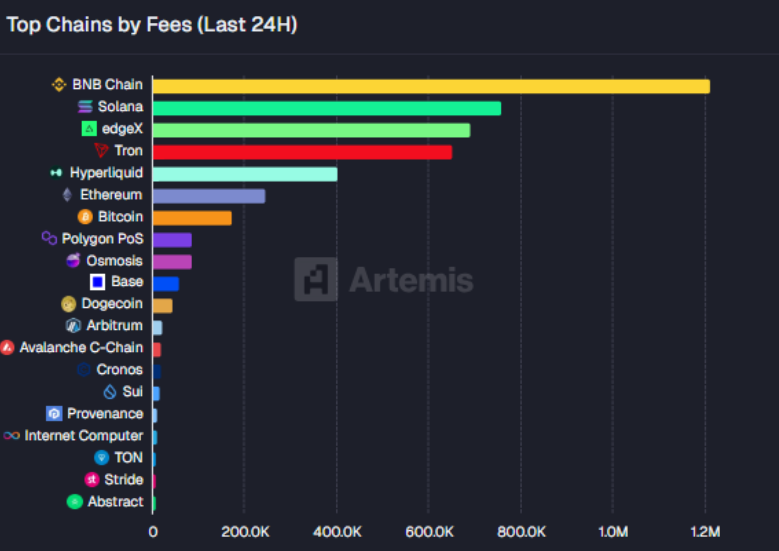
Task: Click the Dogecoin logo icon
Action: point(69,304)
